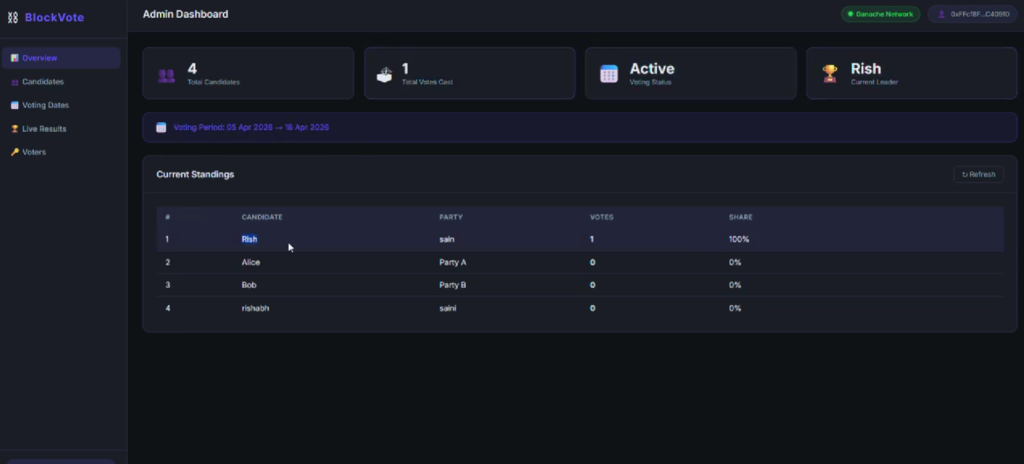Click the Candidates sidebar people icon
This screenshot has height=464, width=1024.
pos(14,82)
